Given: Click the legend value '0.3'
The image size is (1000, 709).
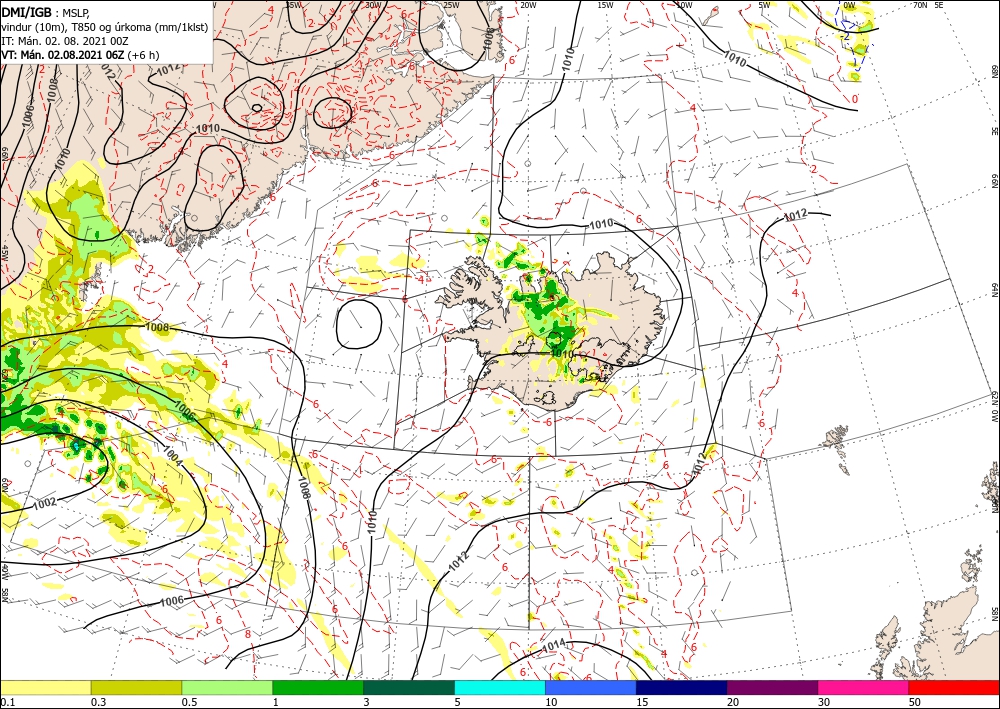Looking at the screenshot, I should point(98,702).
